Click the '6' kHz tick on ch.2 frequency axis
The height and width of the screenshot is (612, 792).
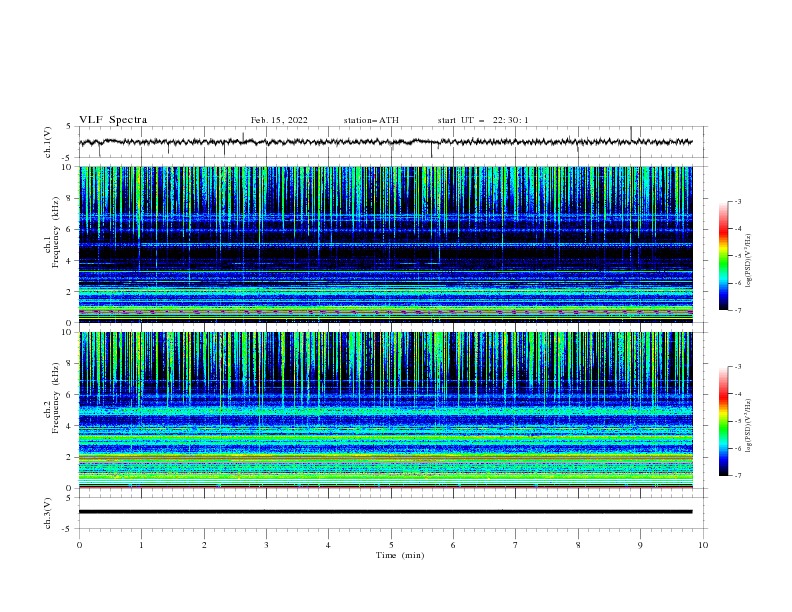(x=71, y=395)
